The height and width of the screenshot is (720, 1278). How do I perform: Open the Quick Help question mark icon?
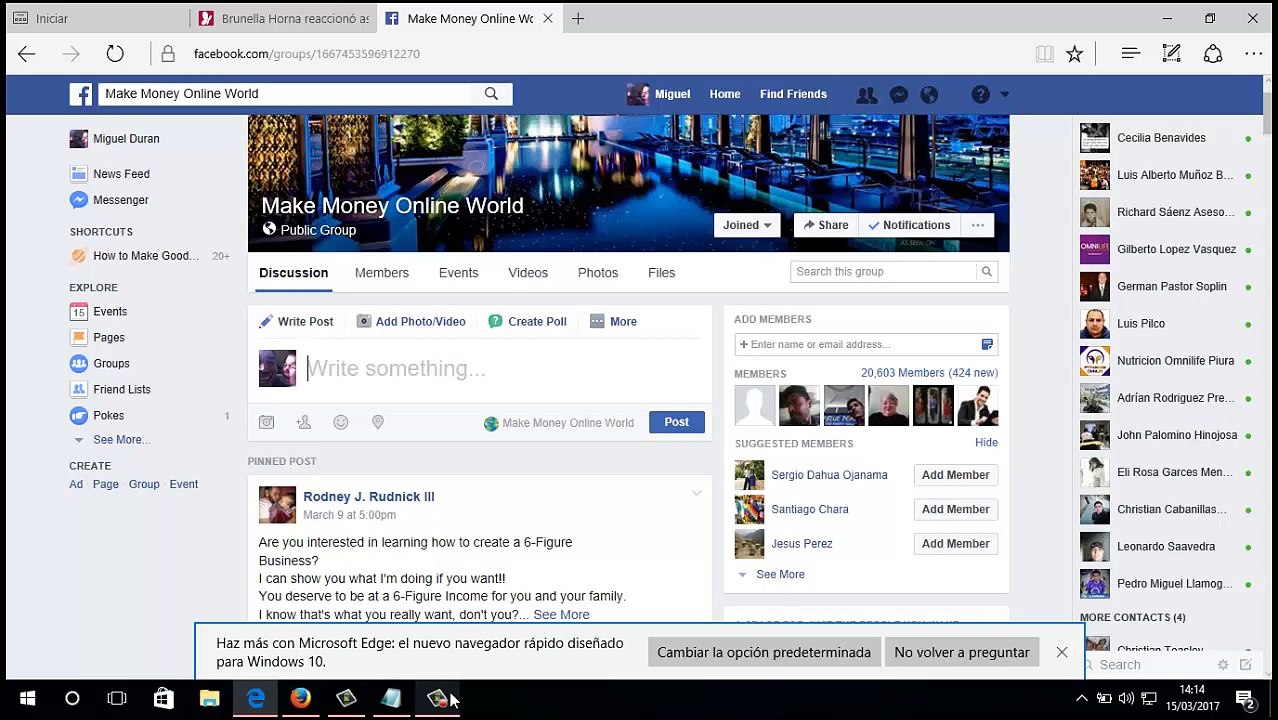point(981,95)
